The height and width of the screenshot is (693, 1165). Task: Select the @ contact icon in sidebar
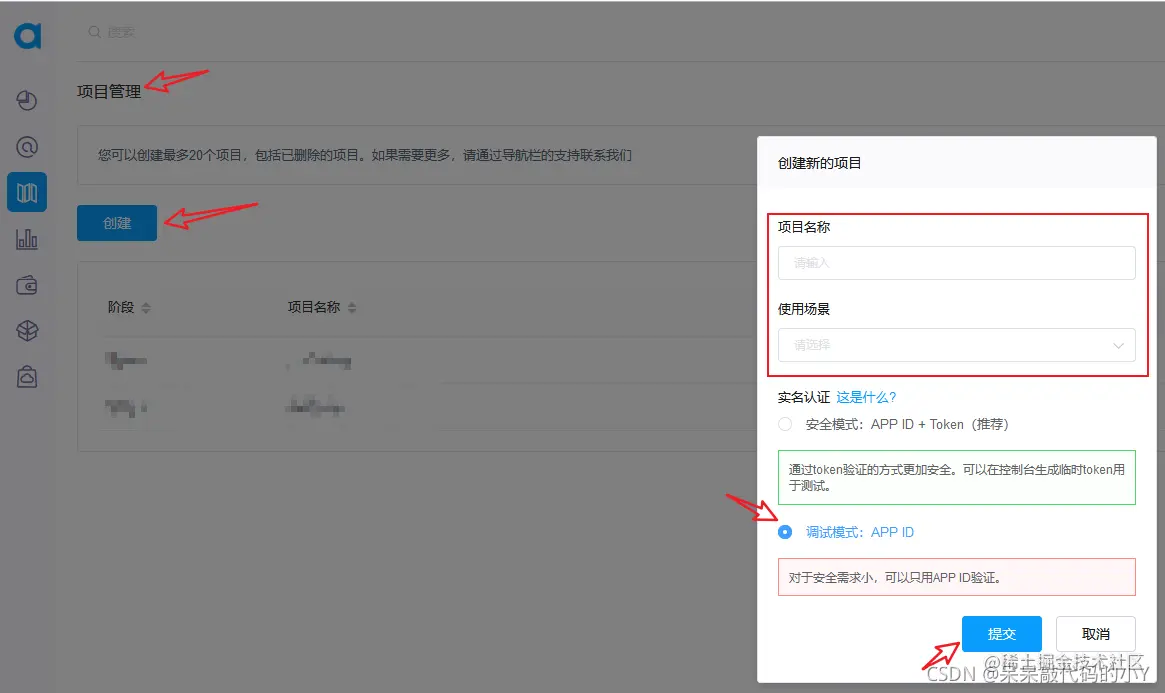pos(27,145)
